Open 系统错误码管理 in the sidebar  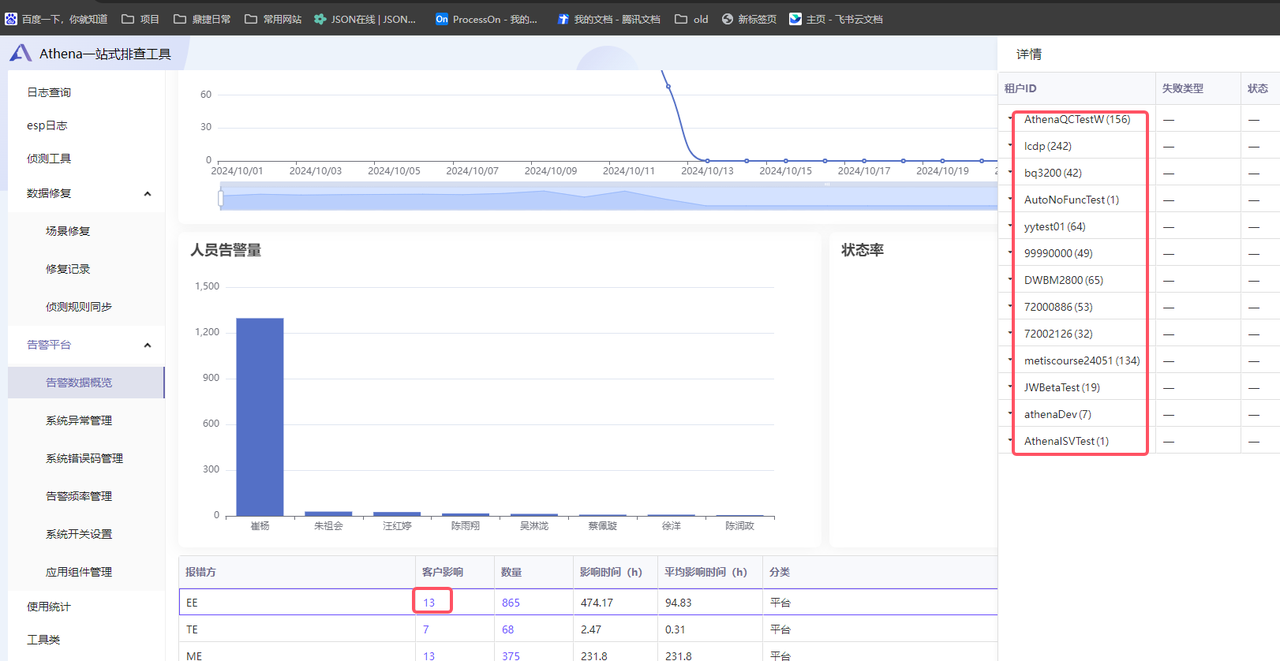(86, 458)
